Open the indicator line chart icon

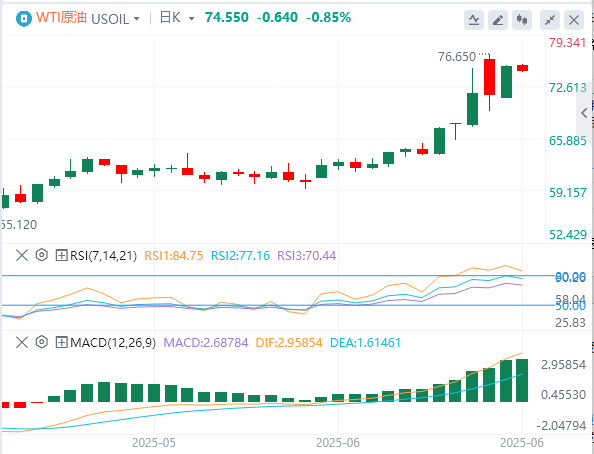coord(474,20)
